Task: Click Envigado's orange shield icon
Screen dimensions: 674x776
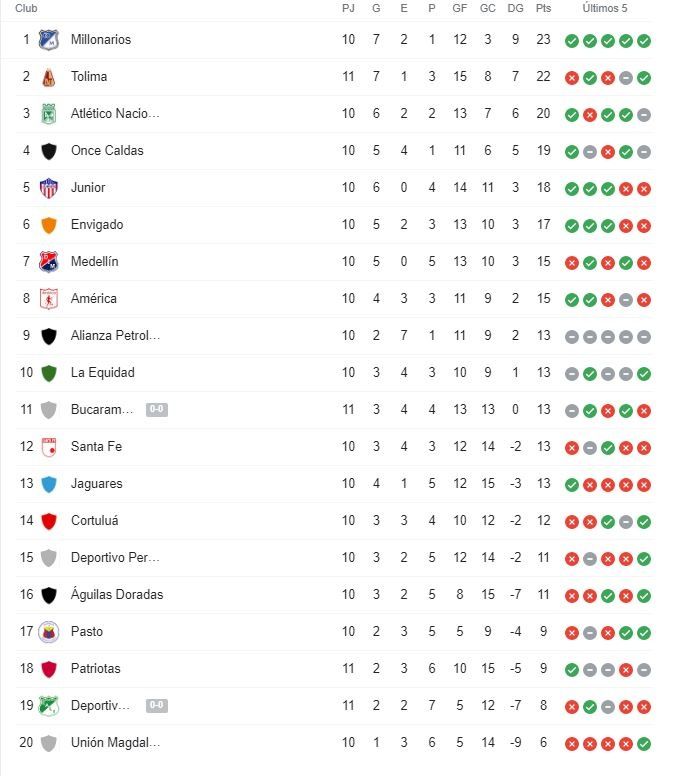Action: pyautogui.click(x=48, y=225)
